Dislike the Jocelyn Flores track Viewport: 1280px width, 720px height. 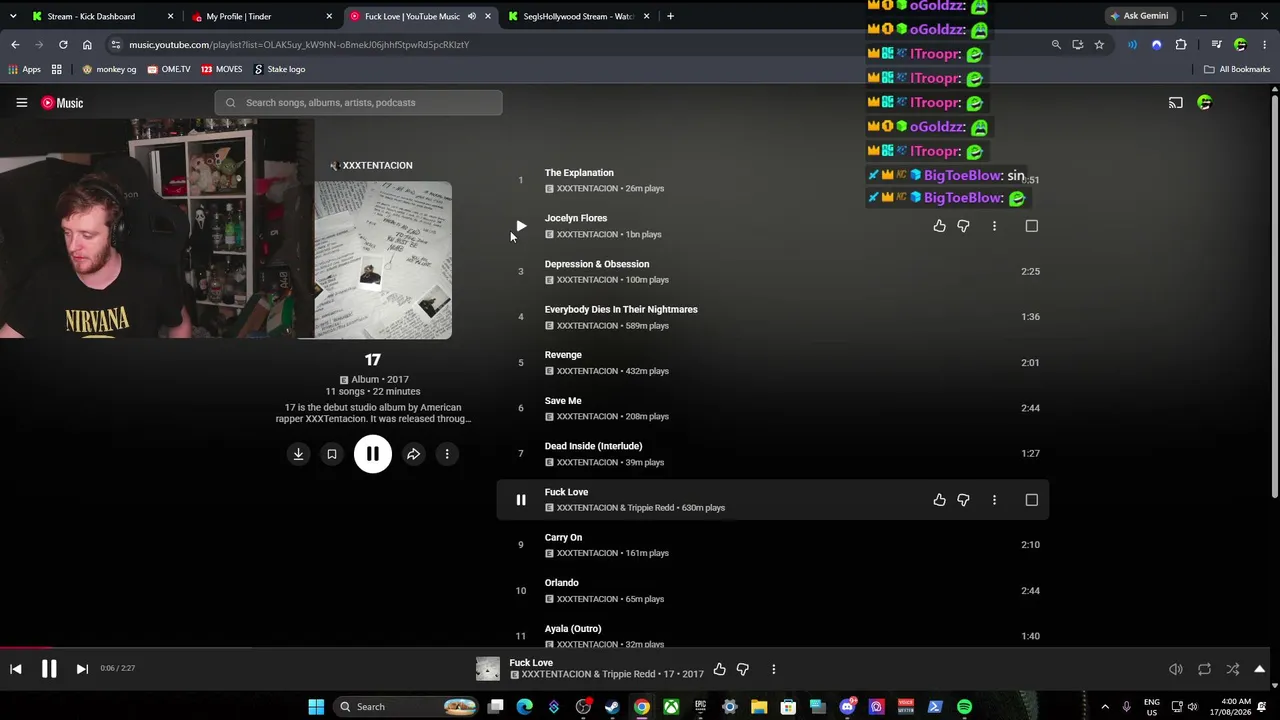[x=963, y=226]
